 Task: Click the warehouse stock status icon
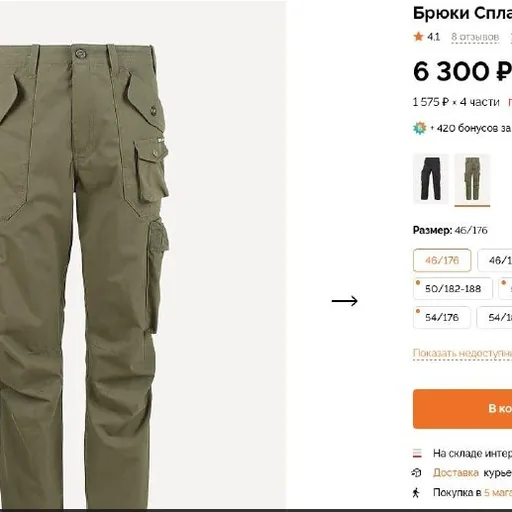[x=417, y=453]
